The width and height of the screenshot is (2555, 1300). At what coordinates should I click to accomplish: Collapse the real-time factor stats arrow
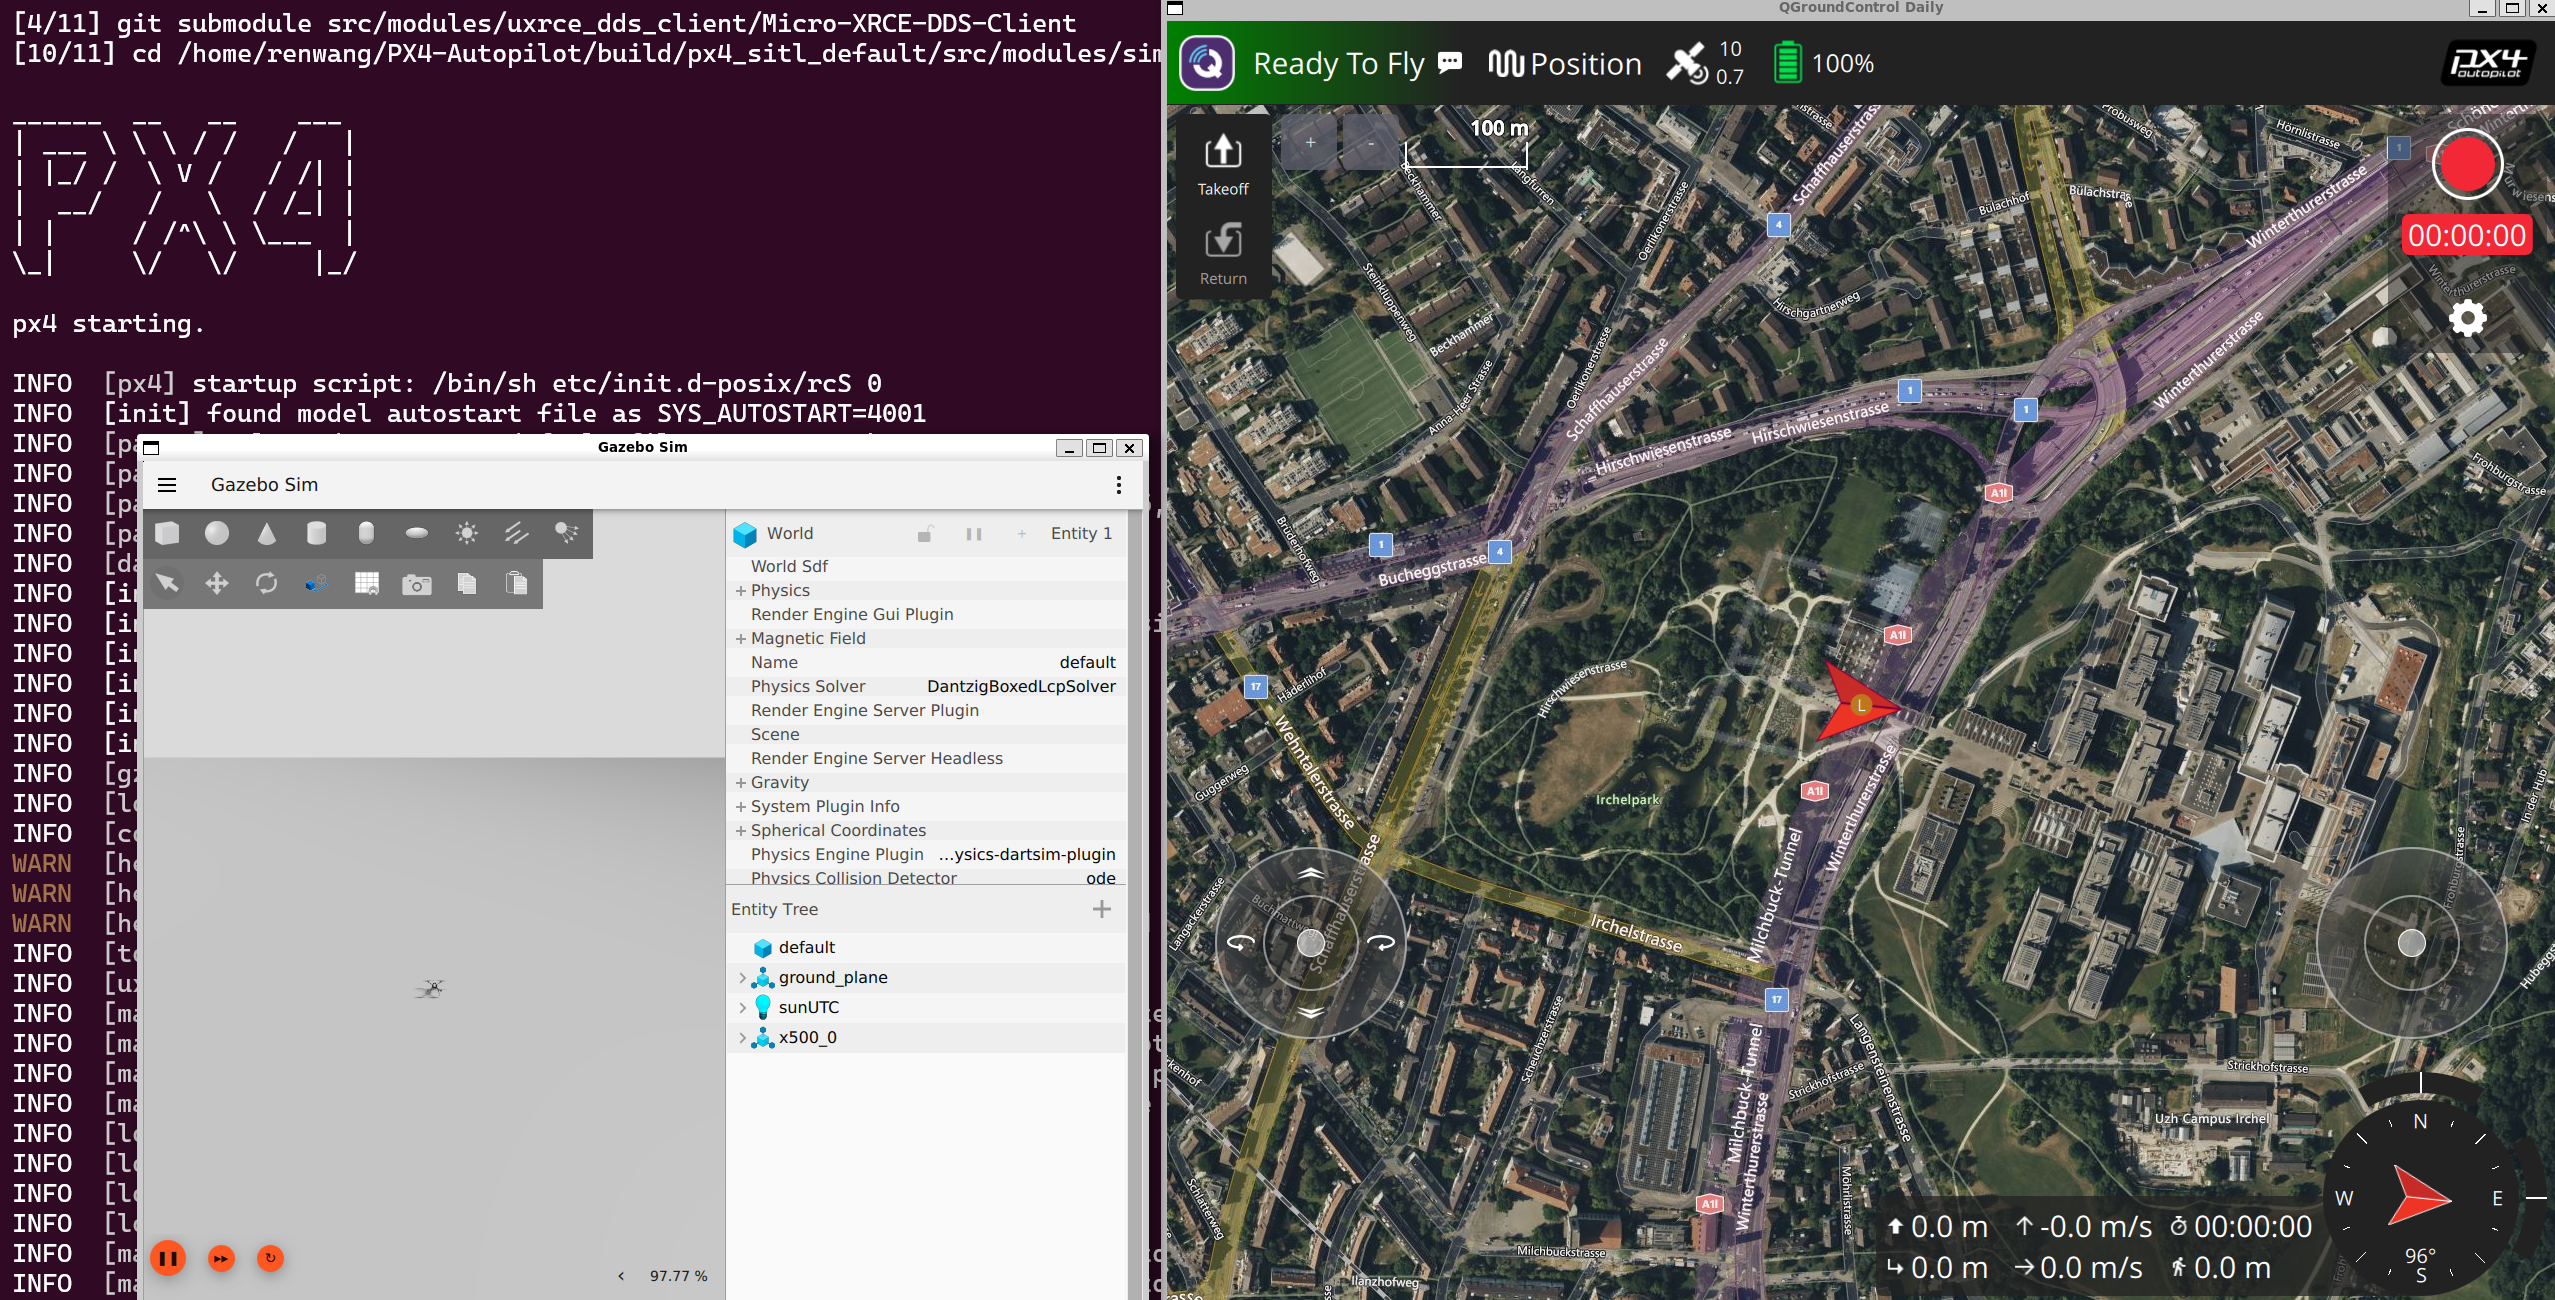pyautogui.click(x=621, y=1276)
